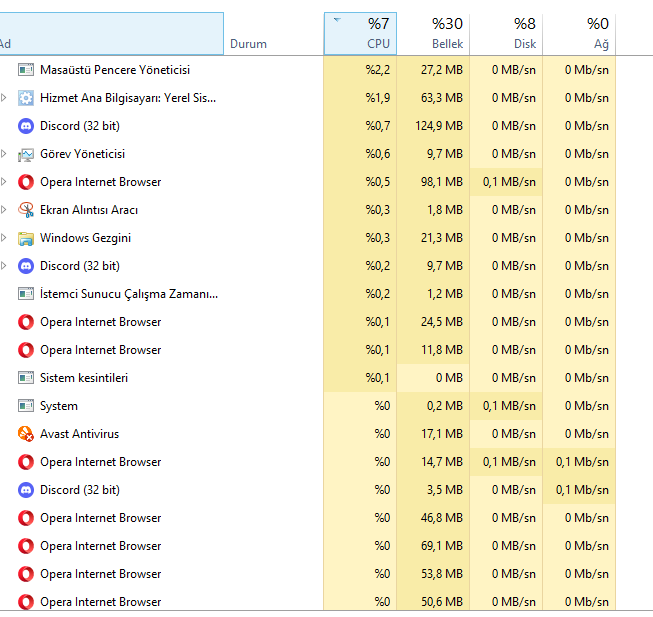Click the Ekran Alıntısı Aracı scissors icon
The width and height of the screenshot is (653, 617).
tap(26, 210)
